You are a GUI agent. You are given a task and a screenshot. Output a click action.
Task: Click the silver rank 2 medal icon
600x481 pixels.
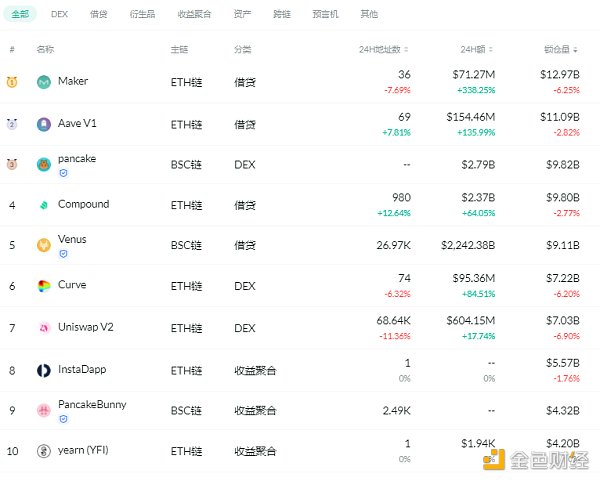pyautogui.click(x=12, y=124)
